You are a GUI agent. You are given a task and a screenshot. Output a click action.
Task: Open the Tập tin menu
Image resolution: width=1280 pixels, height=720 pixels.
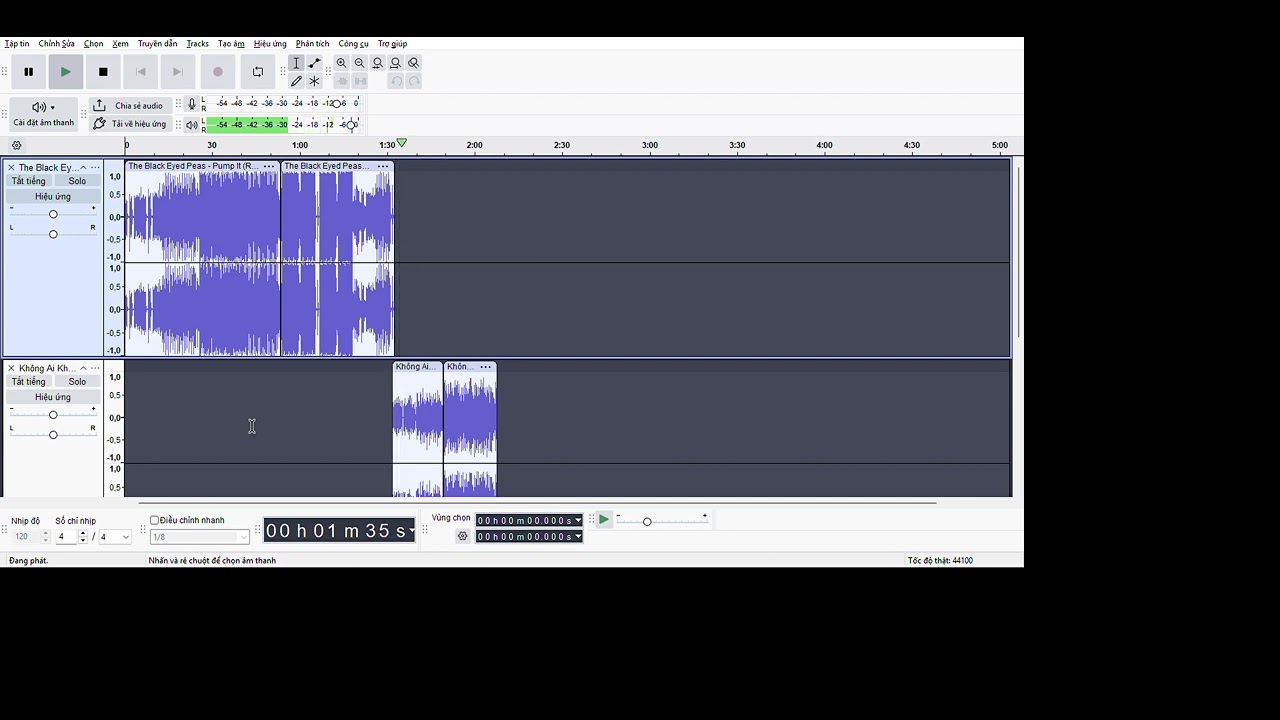pos(17,44)
